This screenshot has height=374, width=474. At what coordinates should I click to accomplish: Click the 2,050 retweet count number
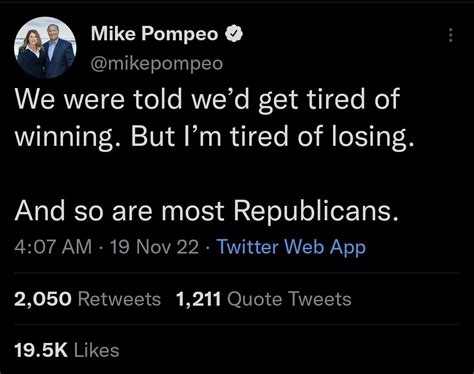(43, 299)
